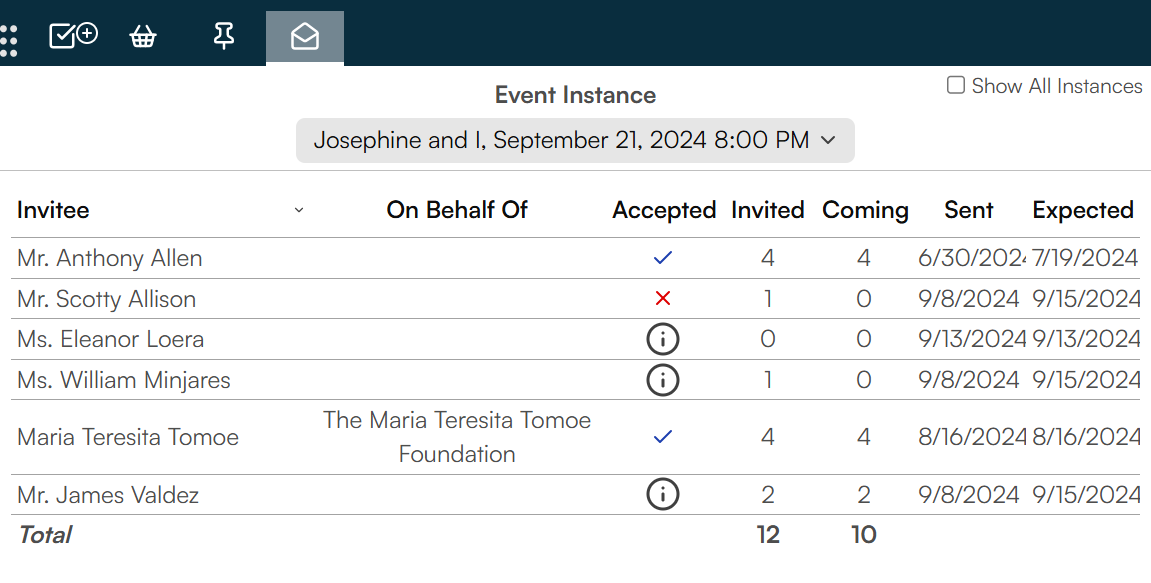Click the Invitee column header
Screen dimensions: 1151x583
pyautogui.click(x=53, y=210)
